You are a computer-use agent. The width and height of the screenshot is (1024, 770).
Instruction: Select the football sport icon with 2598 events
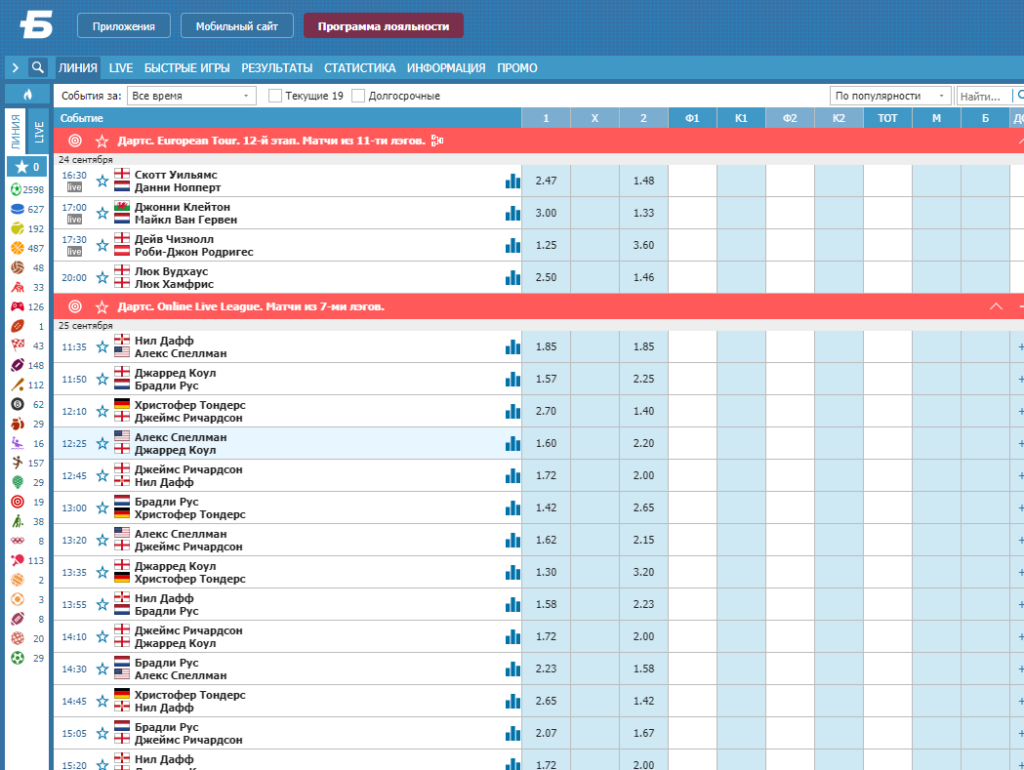coord(16,189)
